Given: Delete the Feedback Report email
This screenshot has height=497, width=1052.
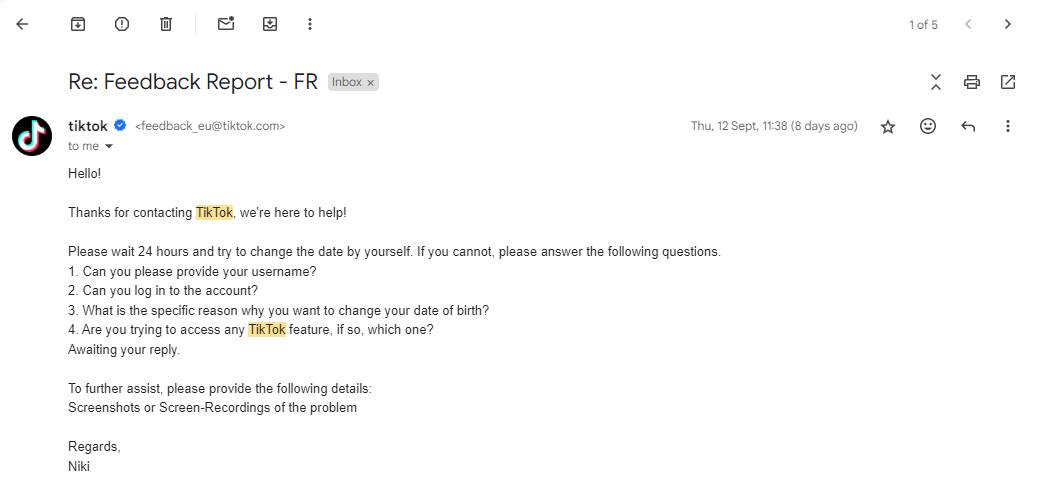Looking at the screenshot, I should (x=166, y=24).
